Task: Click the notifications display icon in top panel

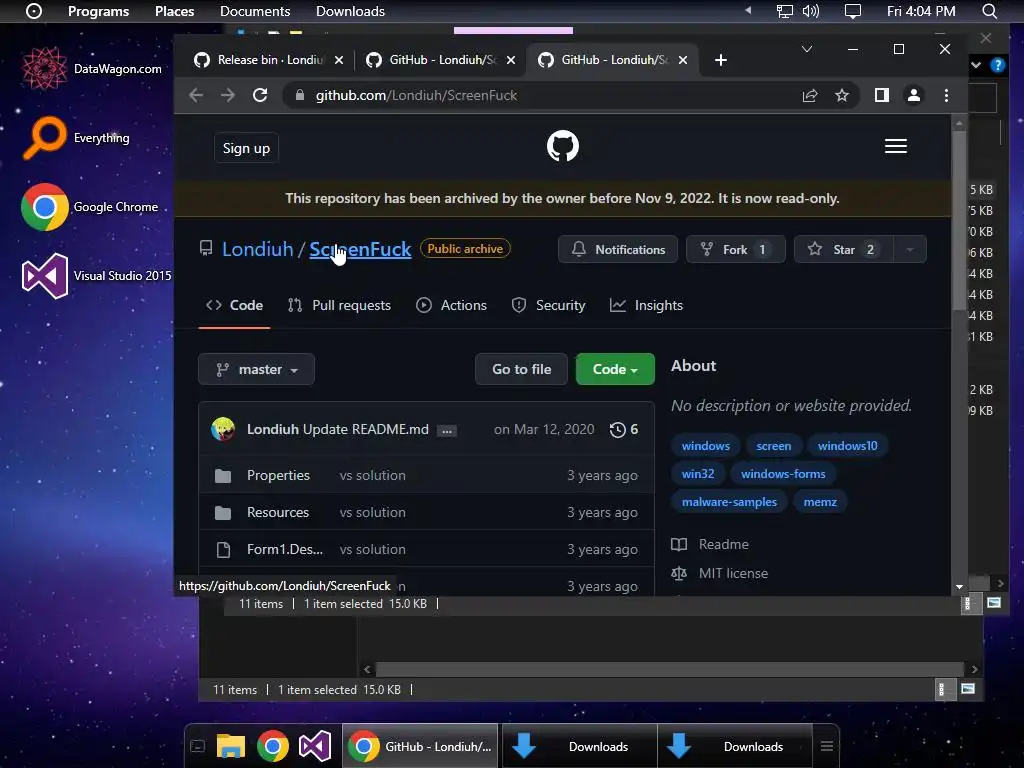Action: tap(852, 11)
